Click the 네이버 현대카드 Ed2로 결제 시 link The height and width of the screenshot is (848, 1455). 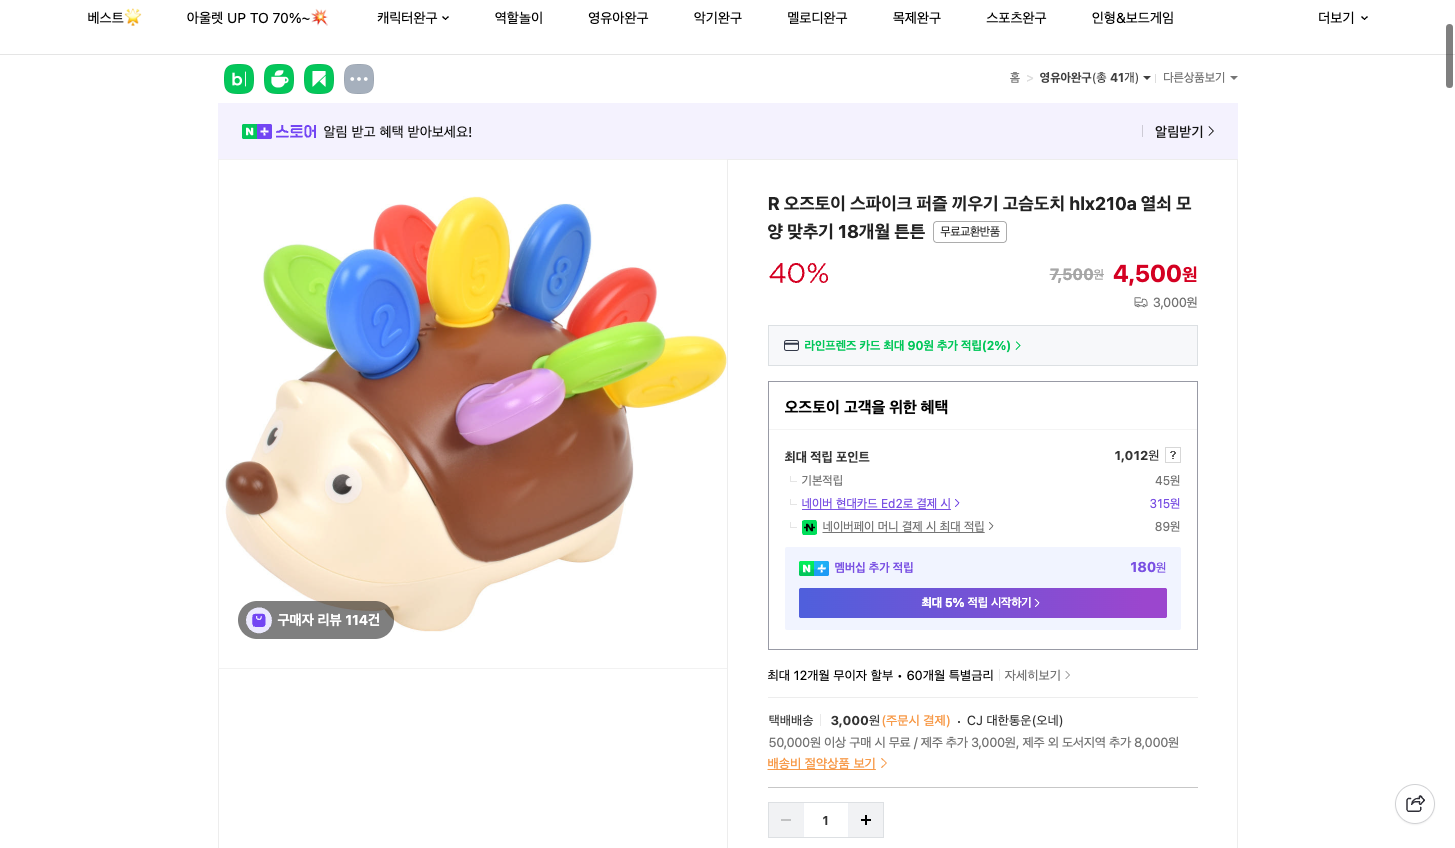[x=878, y=503]
